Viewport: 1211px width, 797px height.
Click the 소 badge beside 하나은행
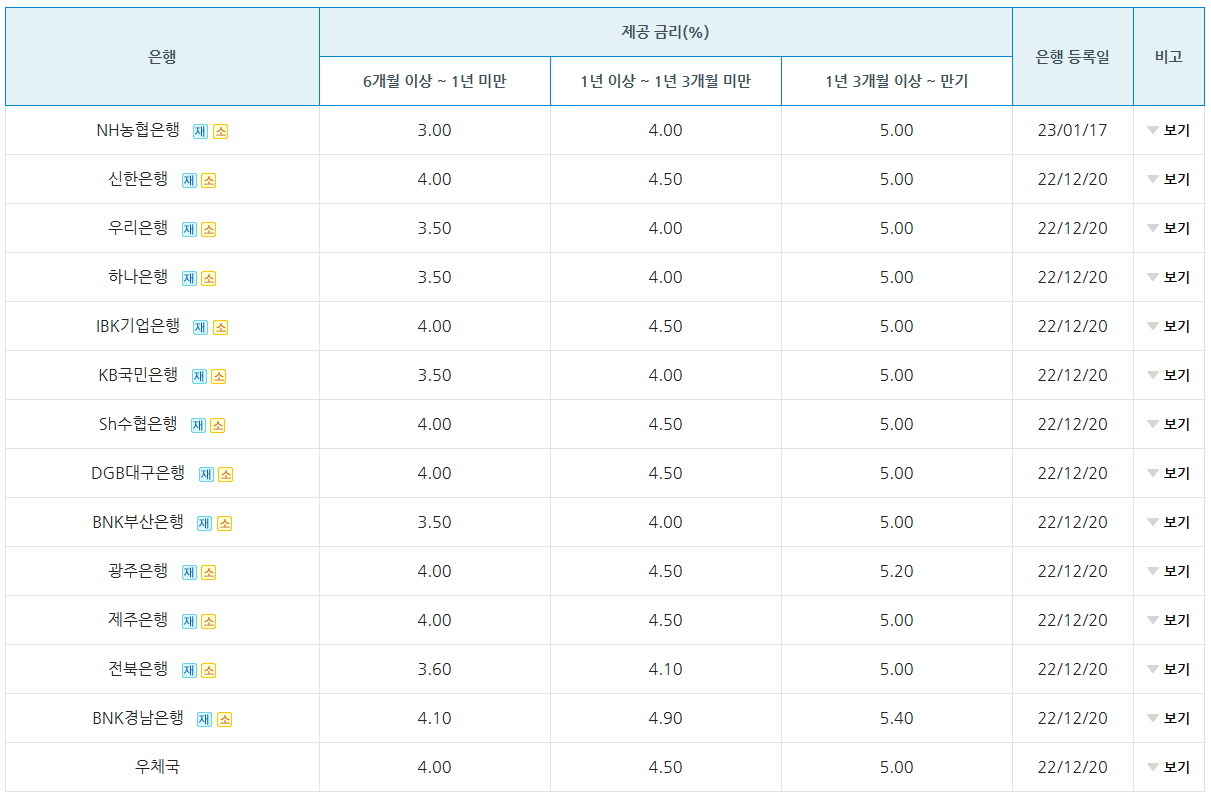tap(206, 277)
